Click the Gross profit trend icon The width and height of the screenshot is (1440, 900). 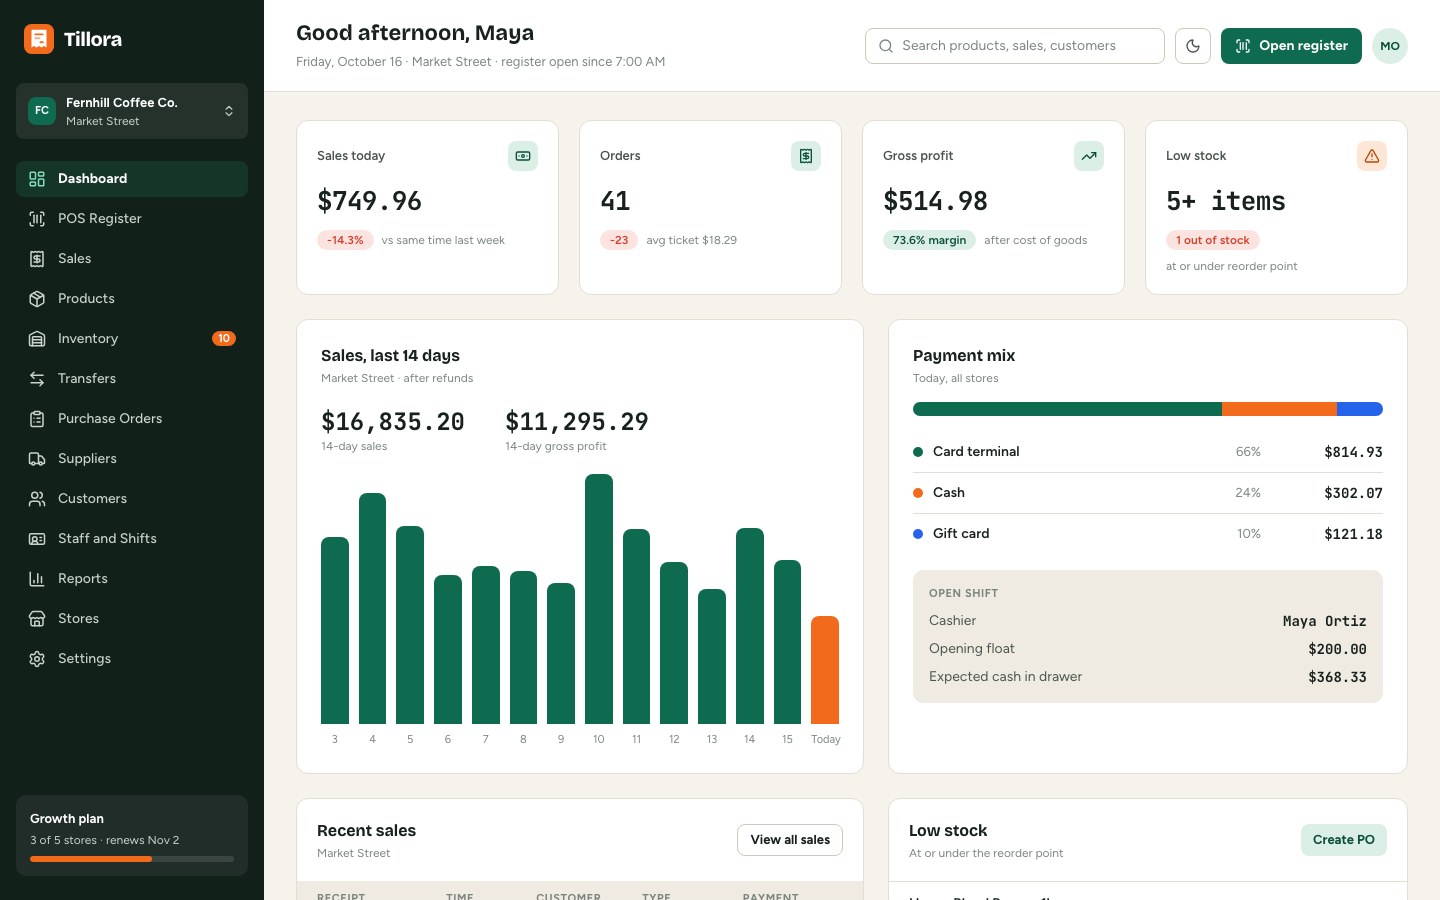point(1089,156)
